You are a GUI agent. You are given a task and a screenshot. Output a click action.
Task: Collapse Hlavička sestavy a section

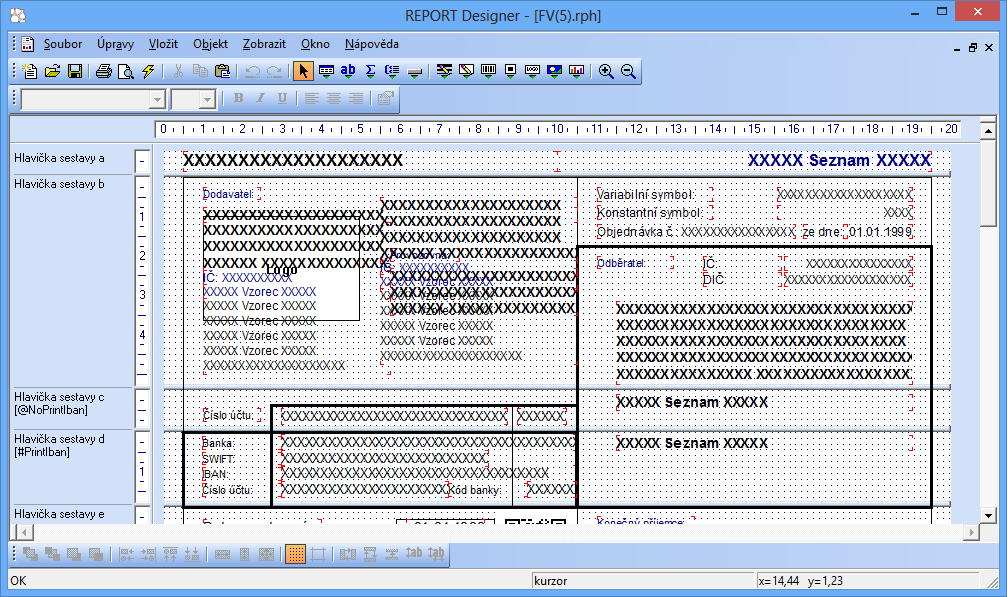pos(142,161)
